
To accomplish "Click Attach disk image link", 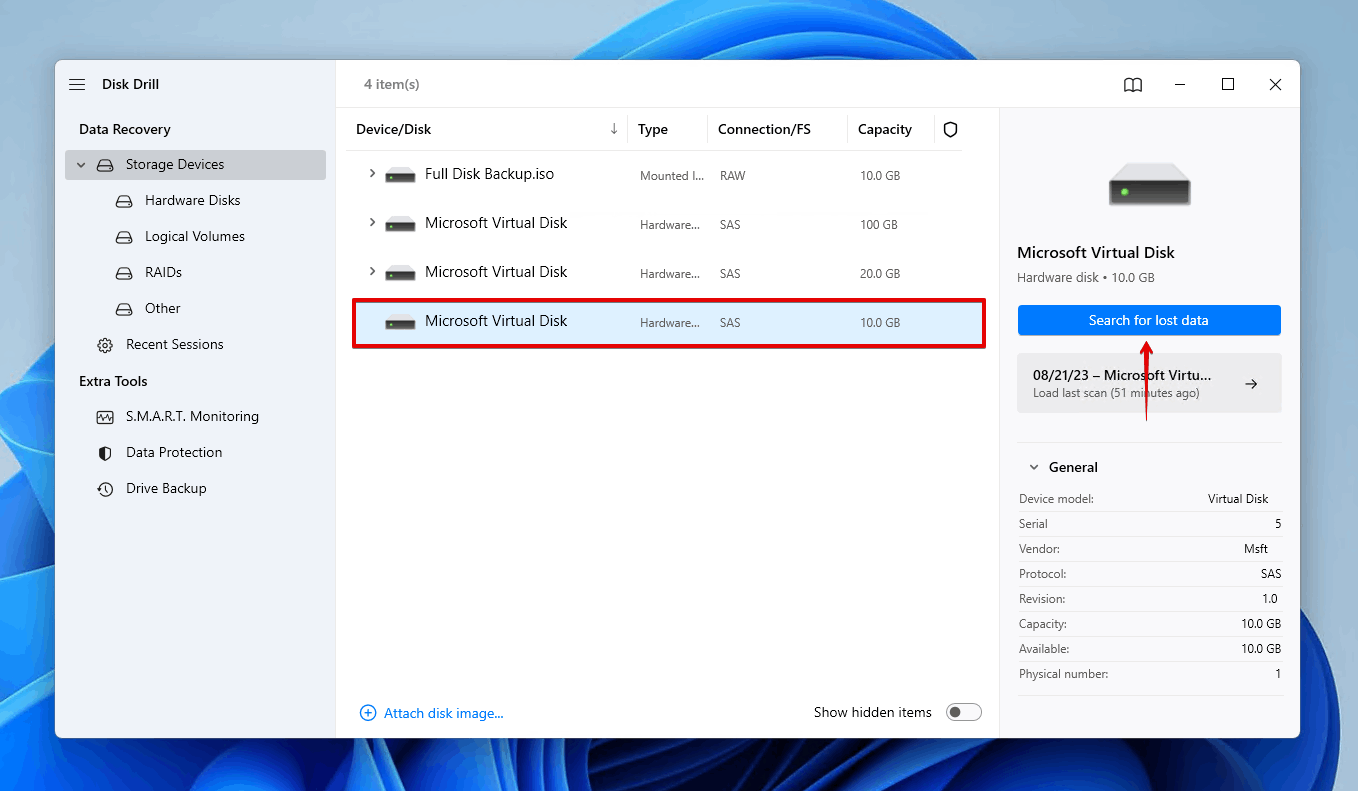I will point(444,713).
